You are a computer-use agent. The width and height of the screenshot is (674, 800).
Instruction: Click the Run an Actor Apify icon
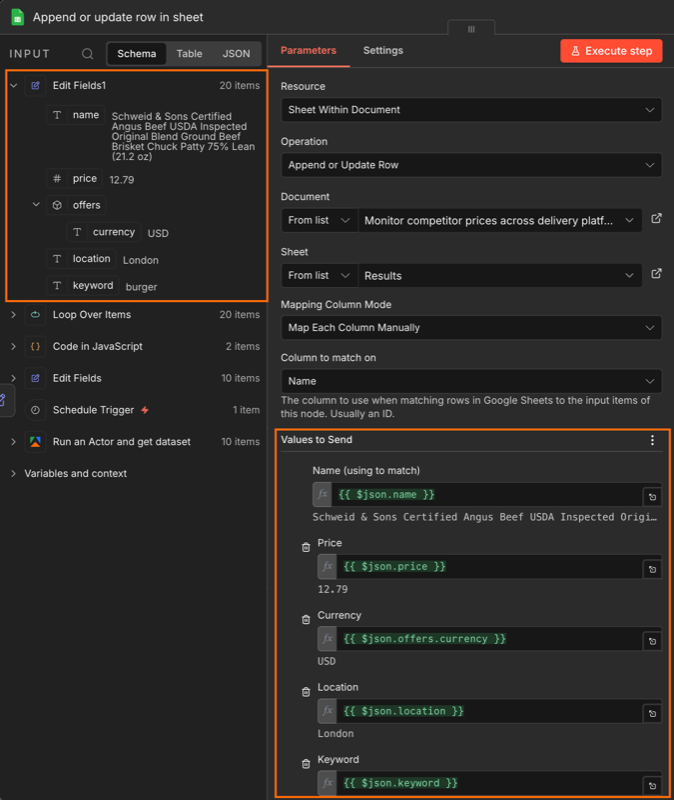[35, 441]
